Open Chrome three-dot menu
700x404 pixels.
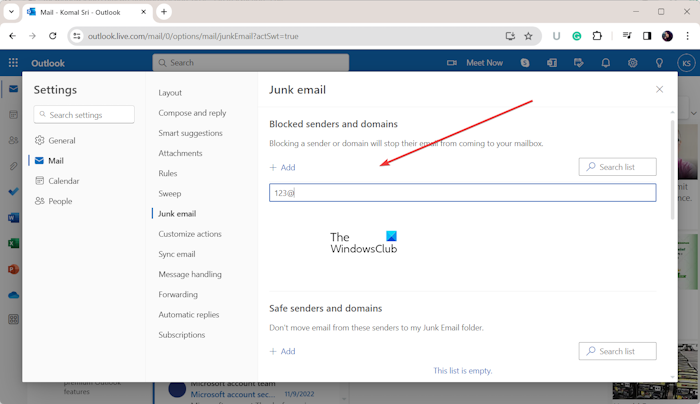click(688, 36)
